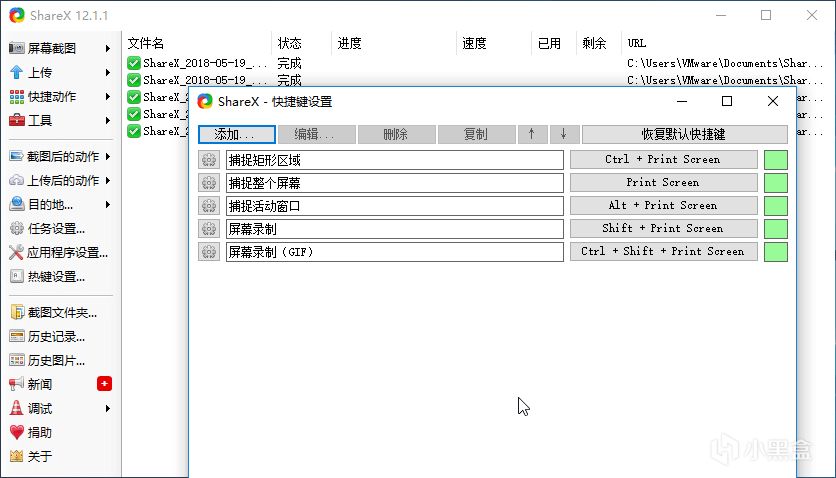
Task: Click the 截图后的动作 image icon
Action: click(x=17, y=157)
